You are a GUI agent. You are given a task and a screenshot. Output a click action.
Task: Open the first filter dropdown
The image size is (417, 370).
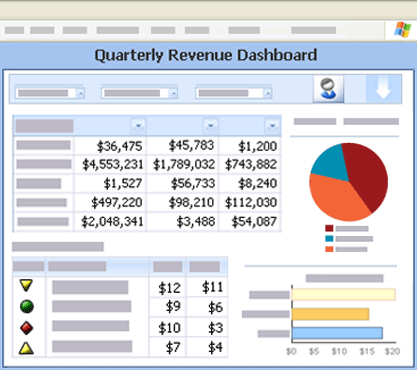tap(50, 93)
